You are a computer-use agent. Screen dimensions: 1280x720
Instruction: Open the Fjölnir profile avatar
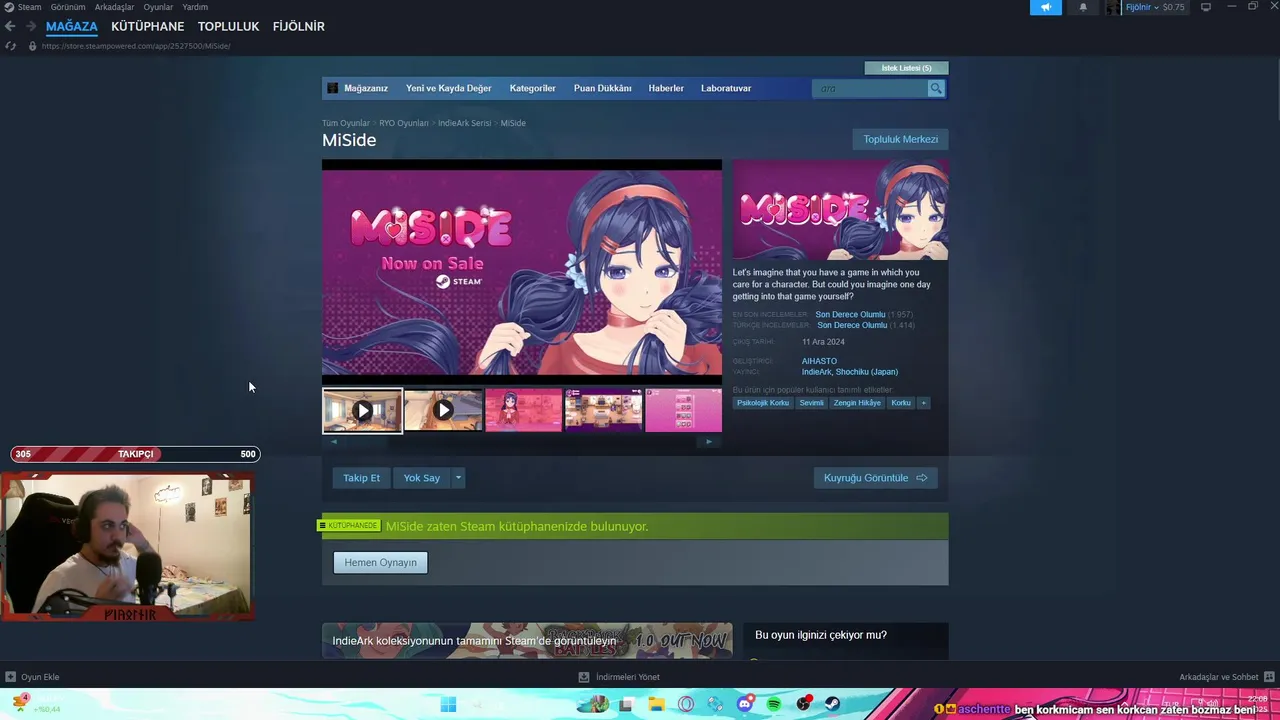pos(1113,7)
